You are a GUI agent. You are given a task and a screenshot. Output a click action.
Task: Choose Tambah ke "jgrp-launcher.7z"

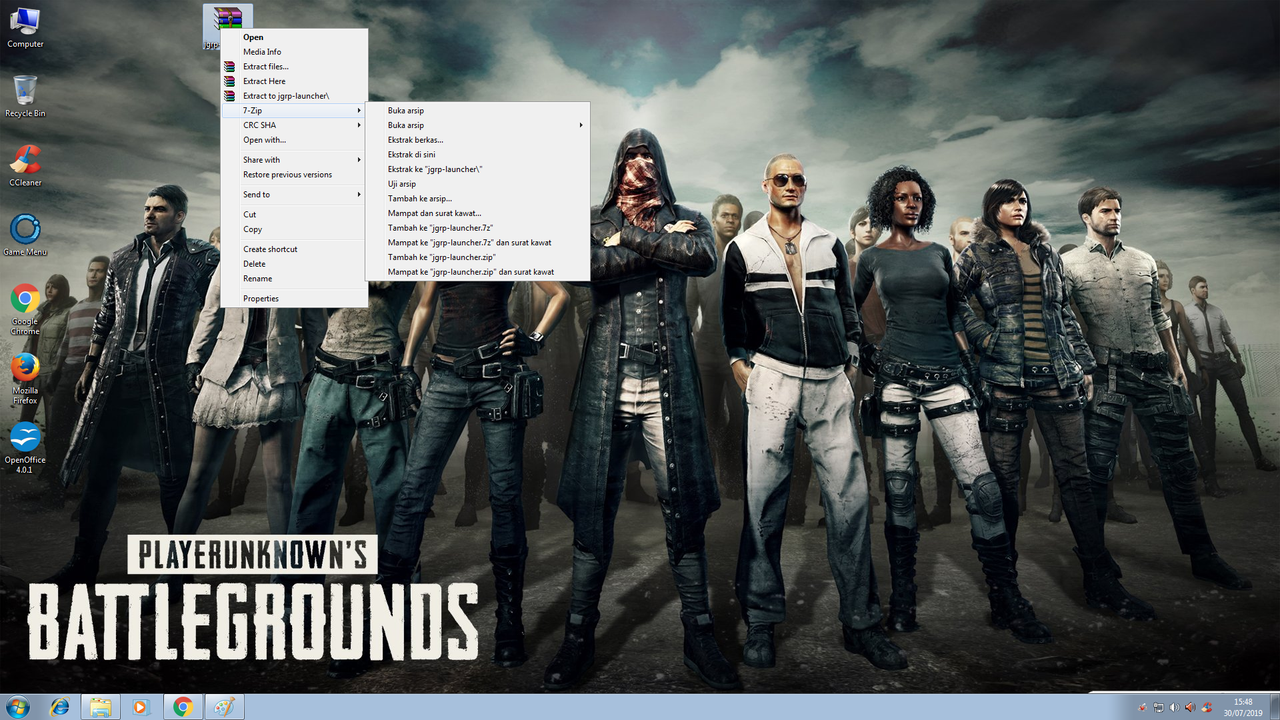pos(478,227)
